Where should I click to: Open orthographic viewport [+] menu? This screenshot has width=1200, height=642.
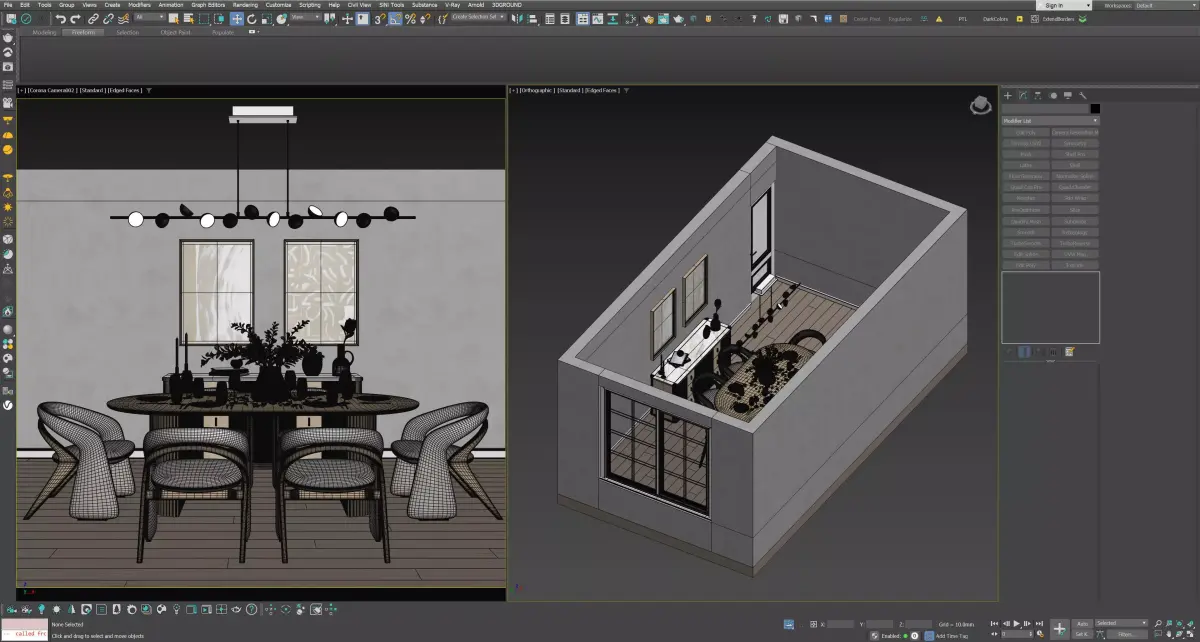[513, 90]
